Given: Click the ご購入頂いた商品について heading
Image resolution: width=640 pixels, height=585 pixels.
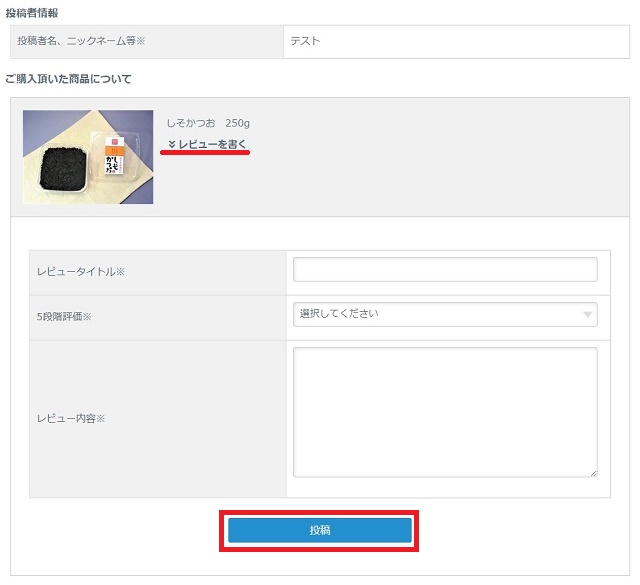Looking at the screenshot, I should pos(68,78).
